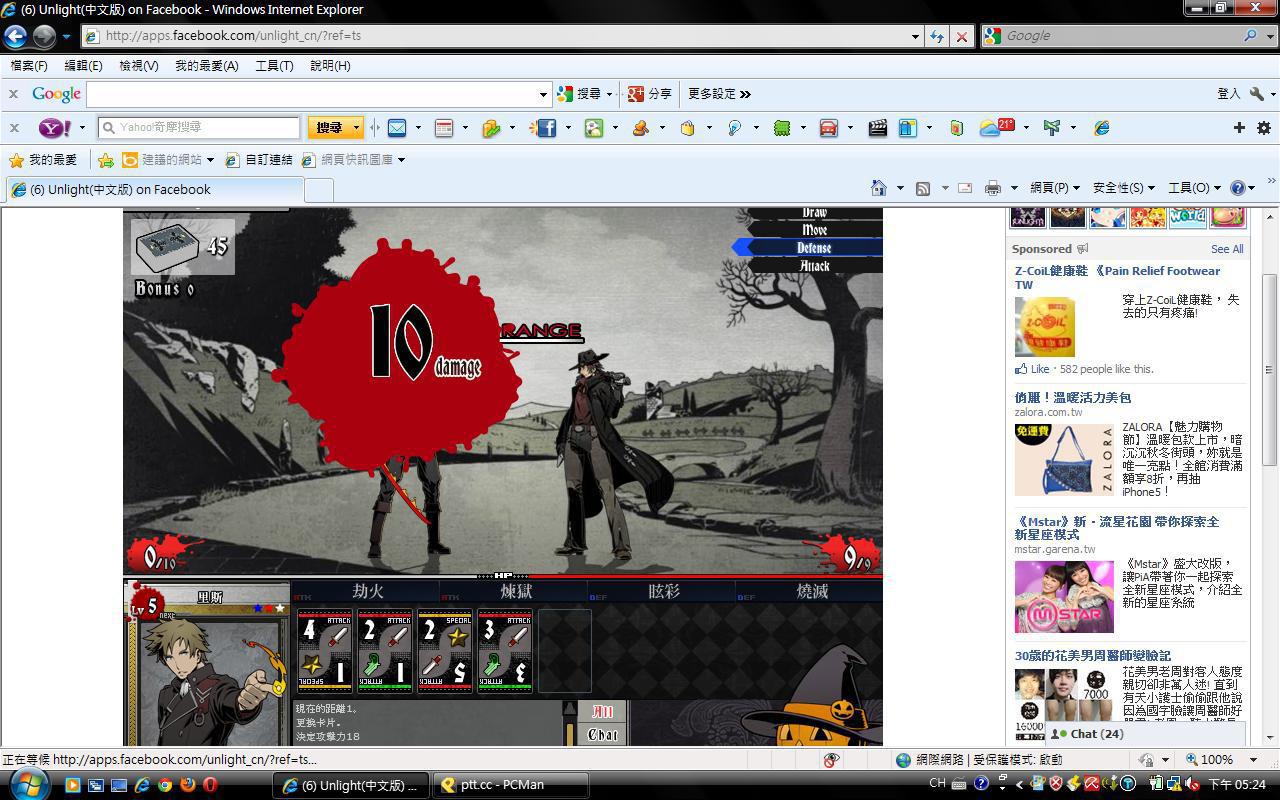Expand the address bar URL dropdown
This screenshot has height=800, width=1280.
pos(915,36)
